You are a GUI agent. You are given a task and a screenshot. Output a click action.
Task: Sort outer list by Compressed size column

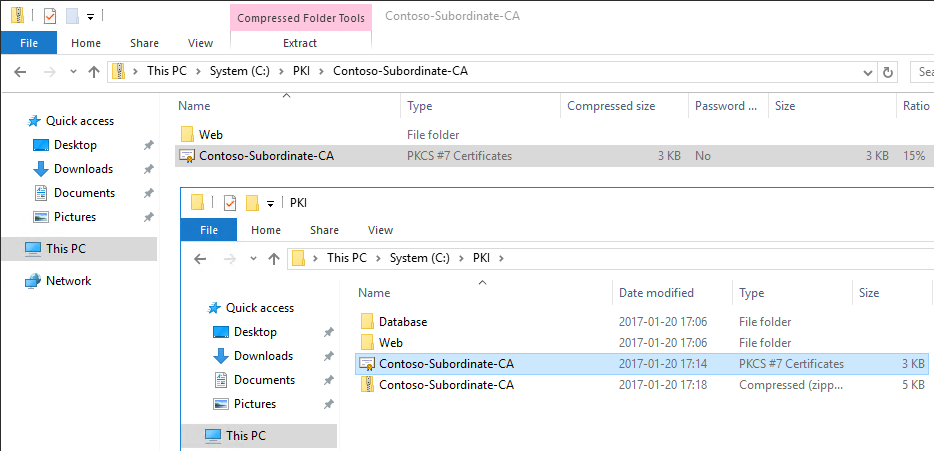click(x=611, y=106)
